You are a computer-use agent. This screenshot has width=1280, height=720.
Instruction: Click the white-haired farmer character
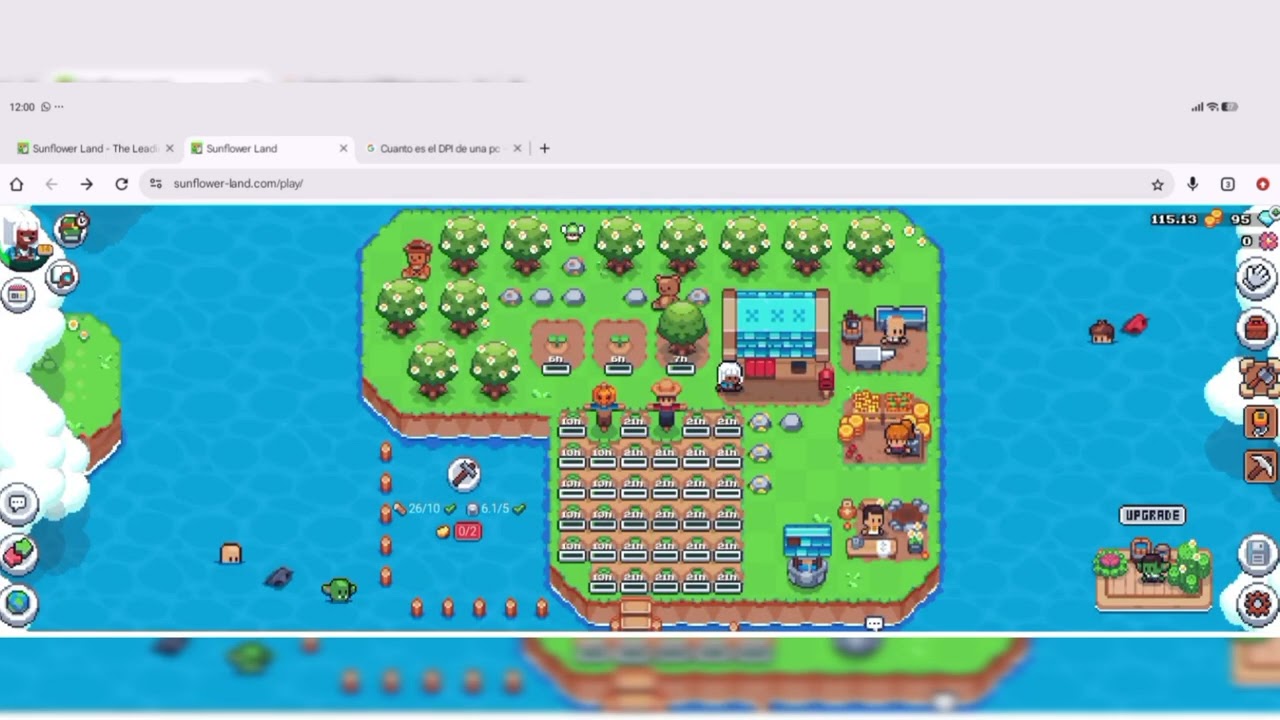(730, 376)
